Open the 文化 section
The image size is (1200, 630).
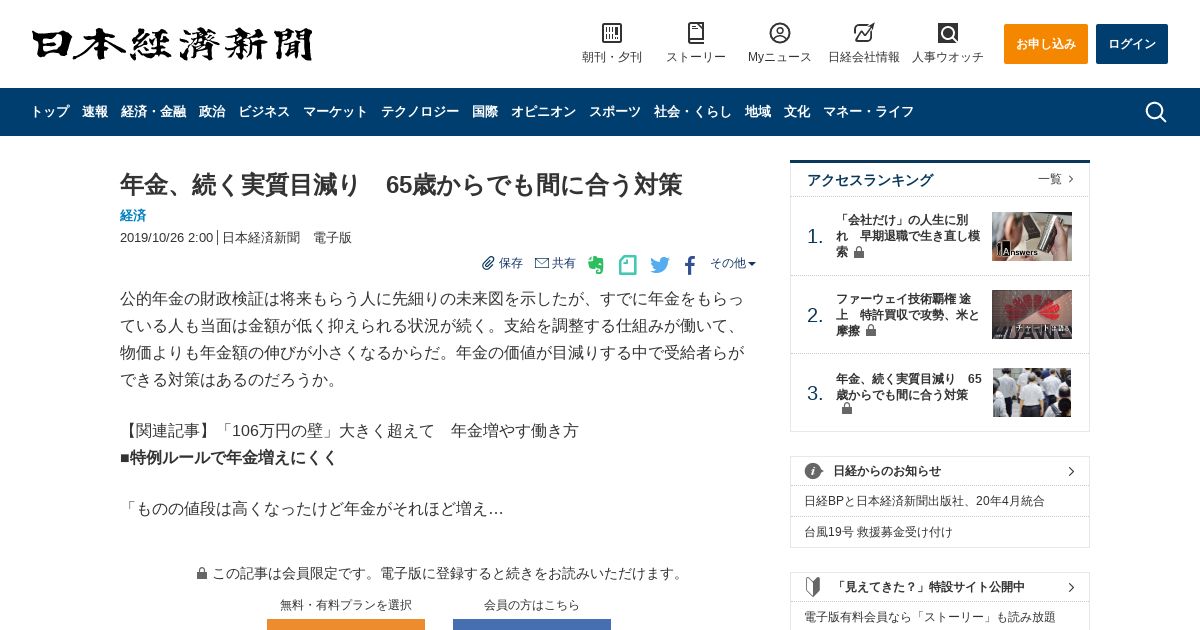click(x=797, y=112)
